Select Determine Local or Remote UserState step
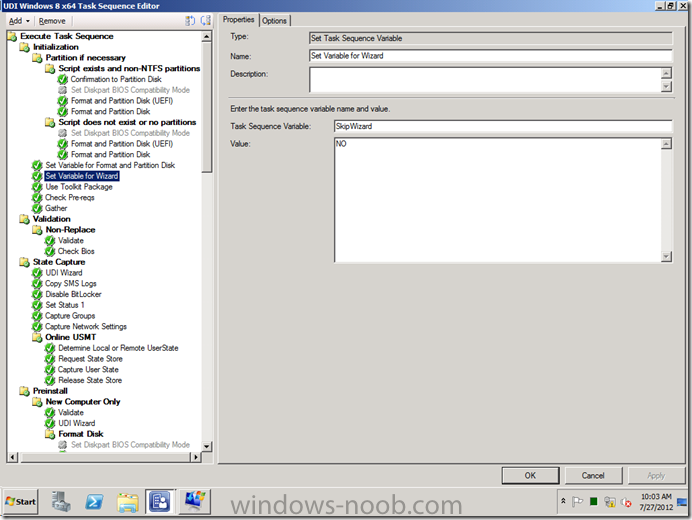 118,348
